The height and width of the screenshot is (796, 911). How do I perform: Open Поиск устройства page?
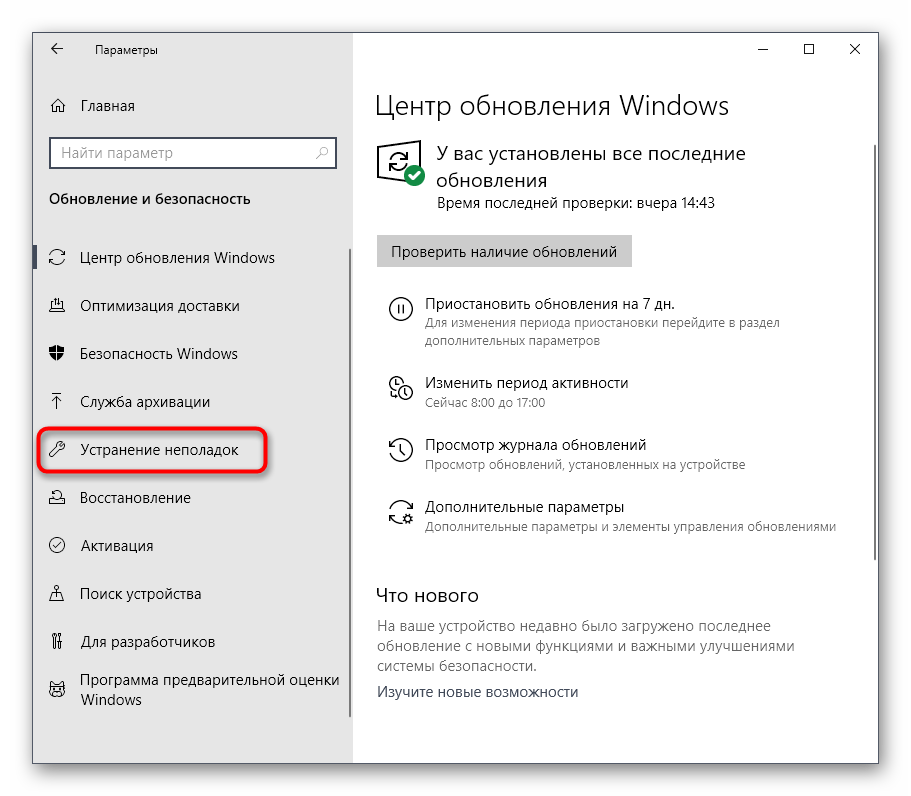coord(141,594)
